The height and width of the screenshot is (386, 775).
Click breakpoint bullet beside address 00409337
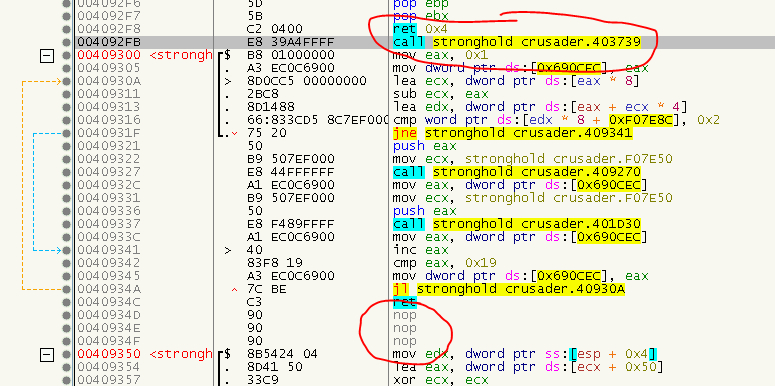(66, 224)
